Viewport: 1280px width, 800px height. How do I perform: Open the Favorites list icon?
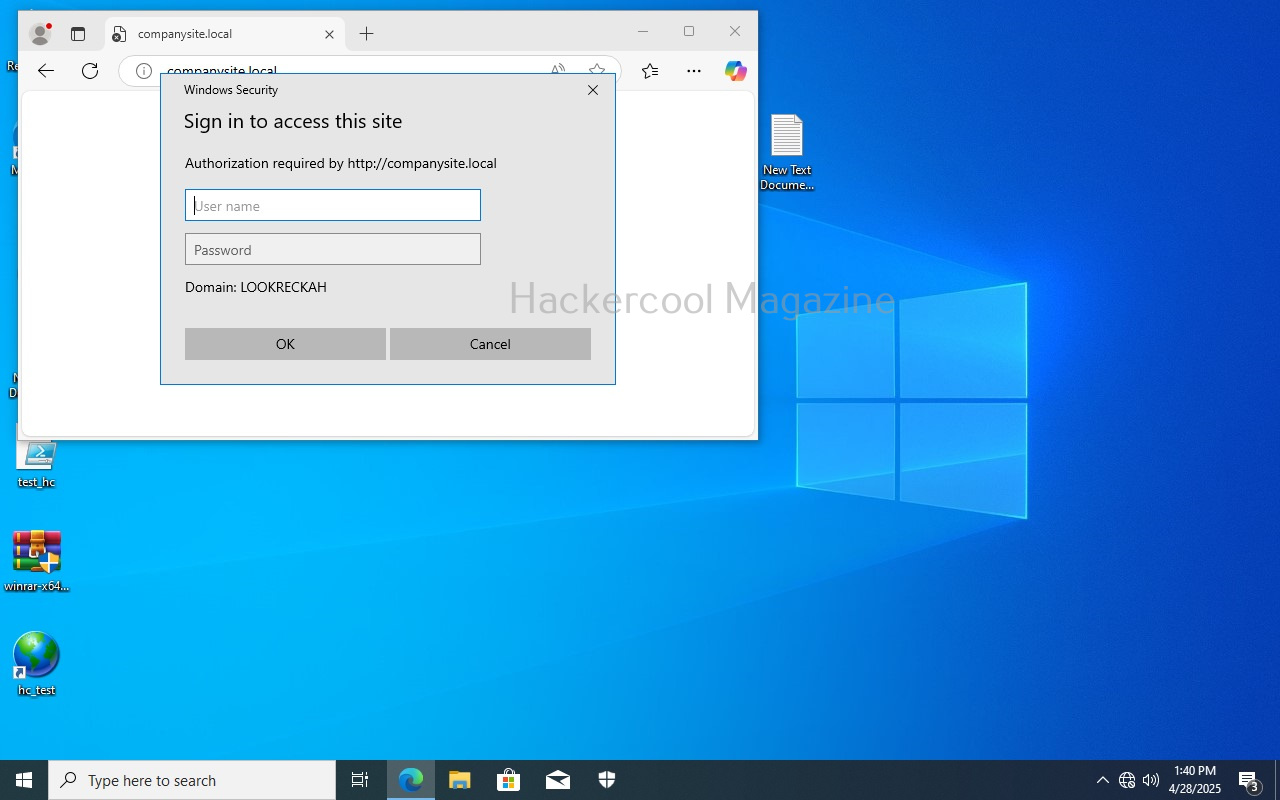[x=650, y=71]
